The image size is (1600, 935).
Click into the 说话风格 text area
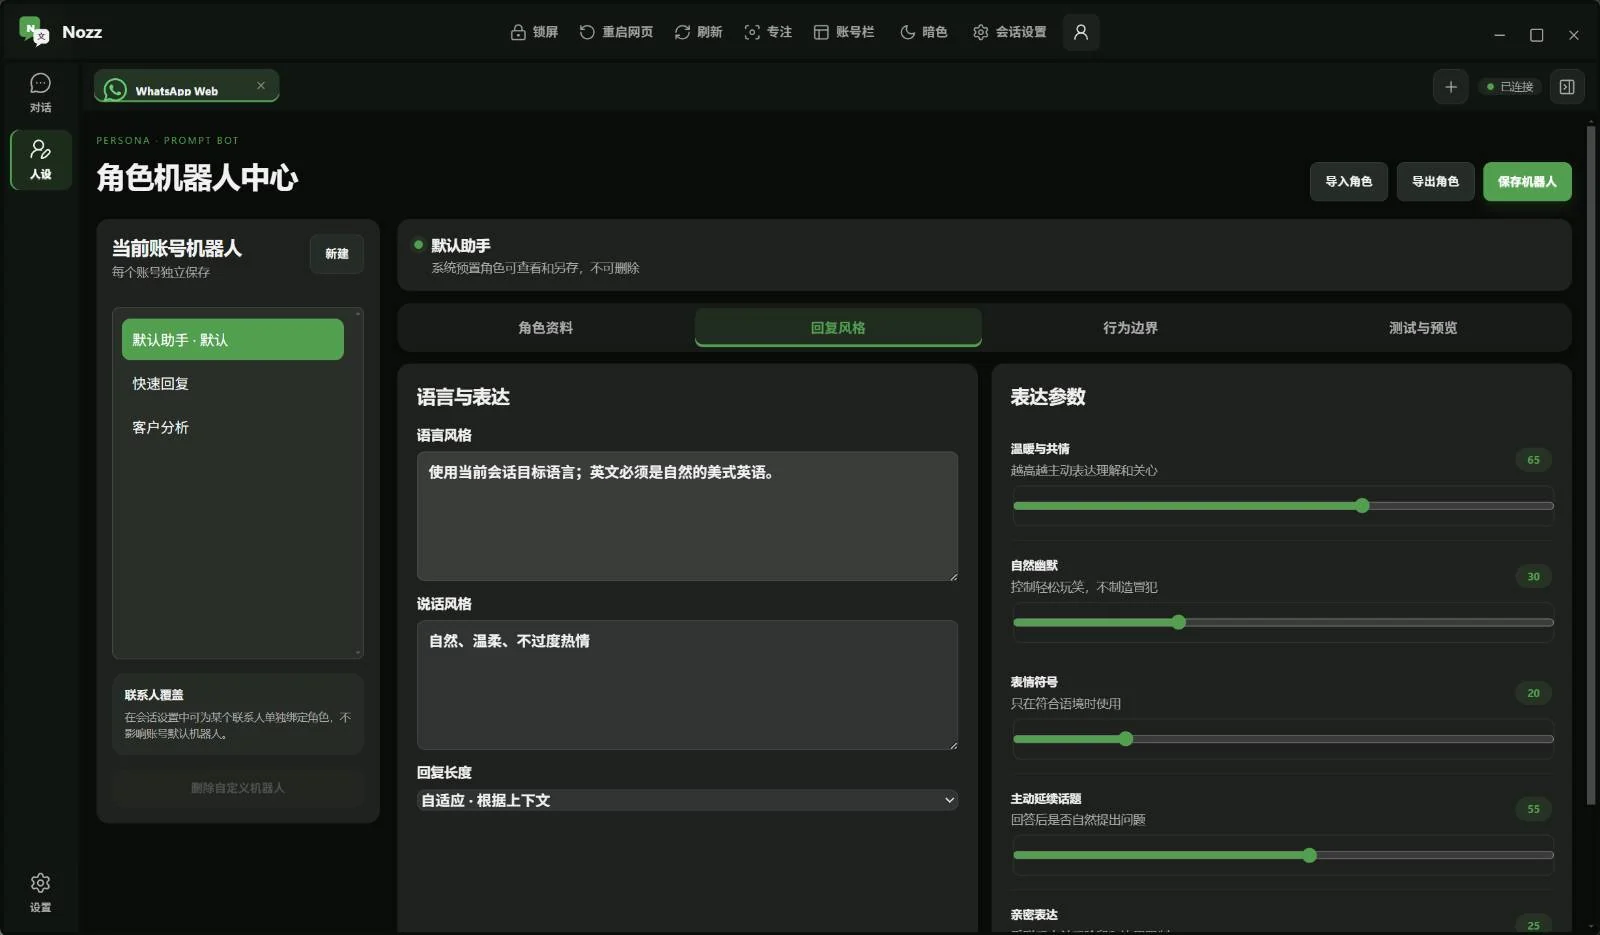(687, 685)
